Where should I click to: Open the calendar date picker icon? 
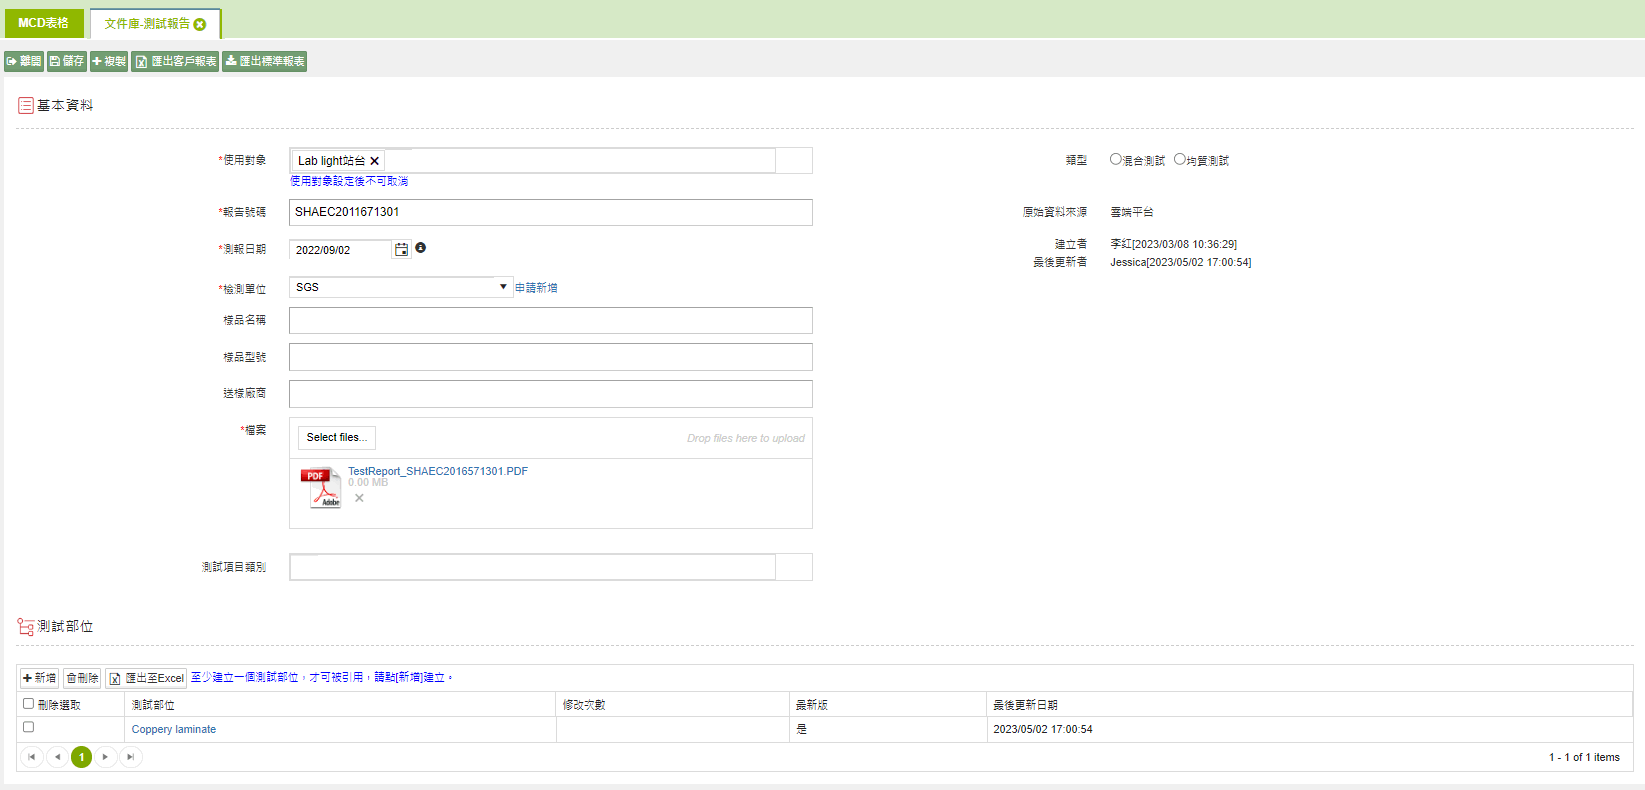click(401, 249)
